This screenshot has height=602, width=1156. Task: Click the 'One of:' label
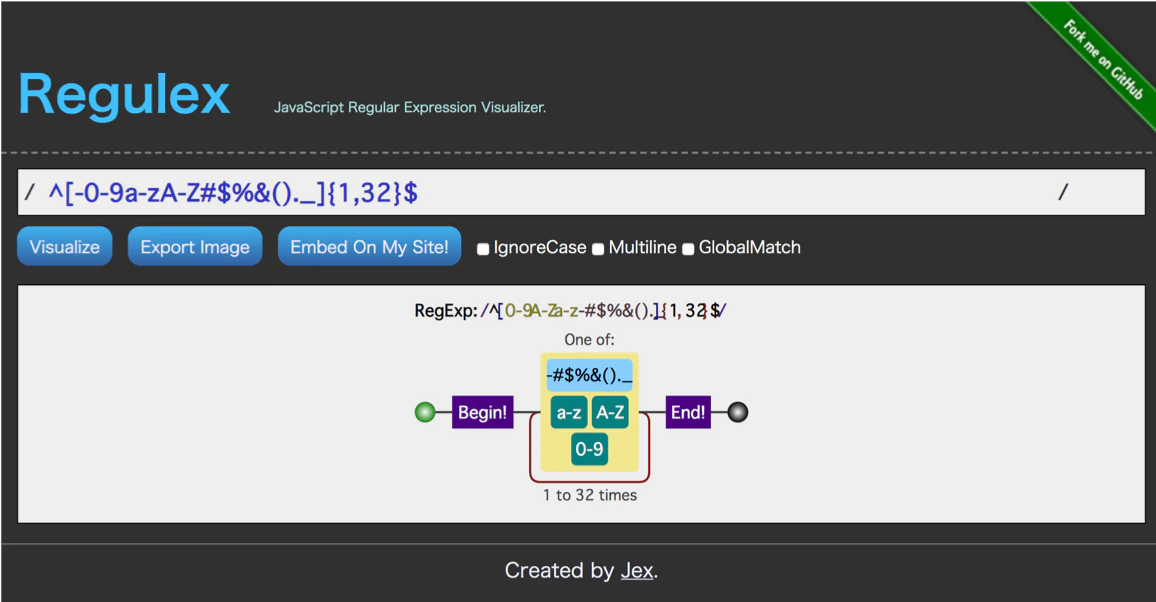pos(589,340)
